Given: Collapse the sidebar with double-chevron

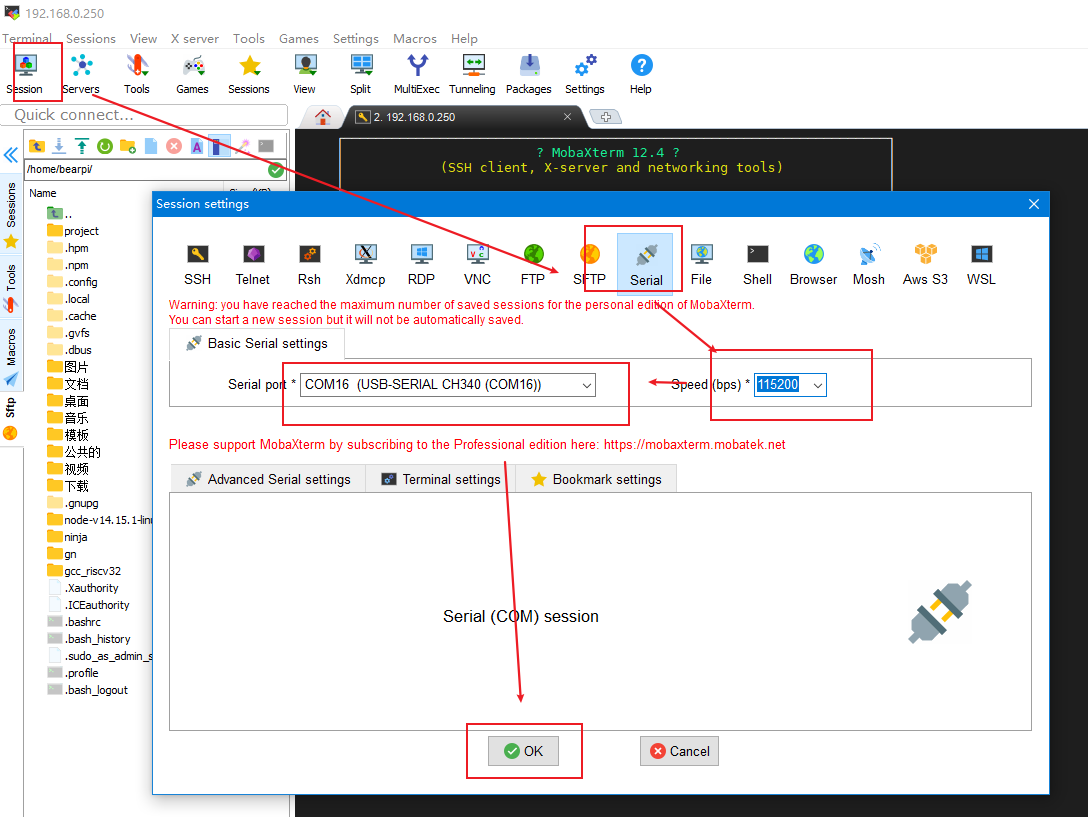Looking at the screenshot, I should pos(10,155).
